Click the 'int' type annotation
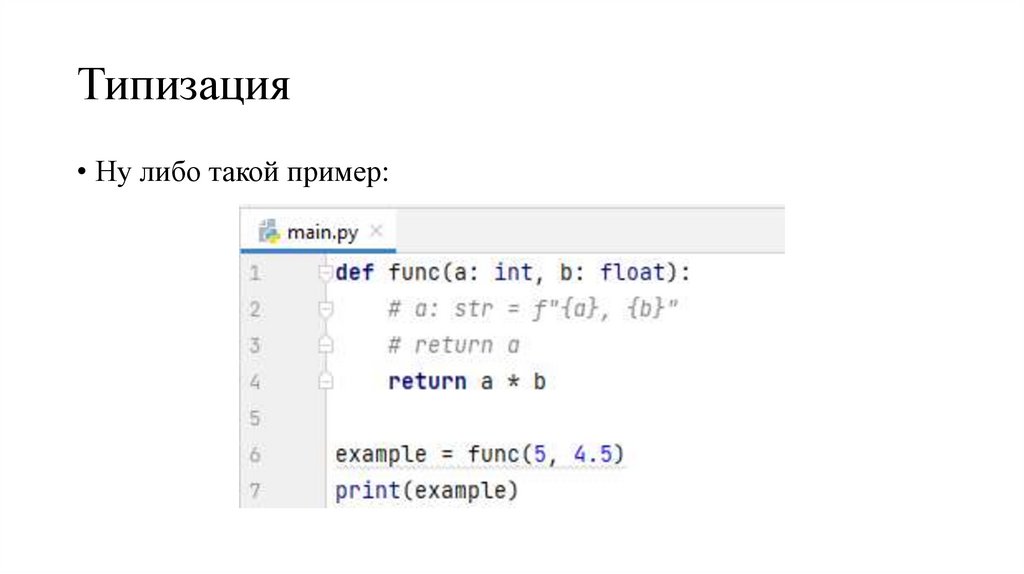Viewport: 1024px width, 574px height. pyautogui.click(x=512, y=273)
